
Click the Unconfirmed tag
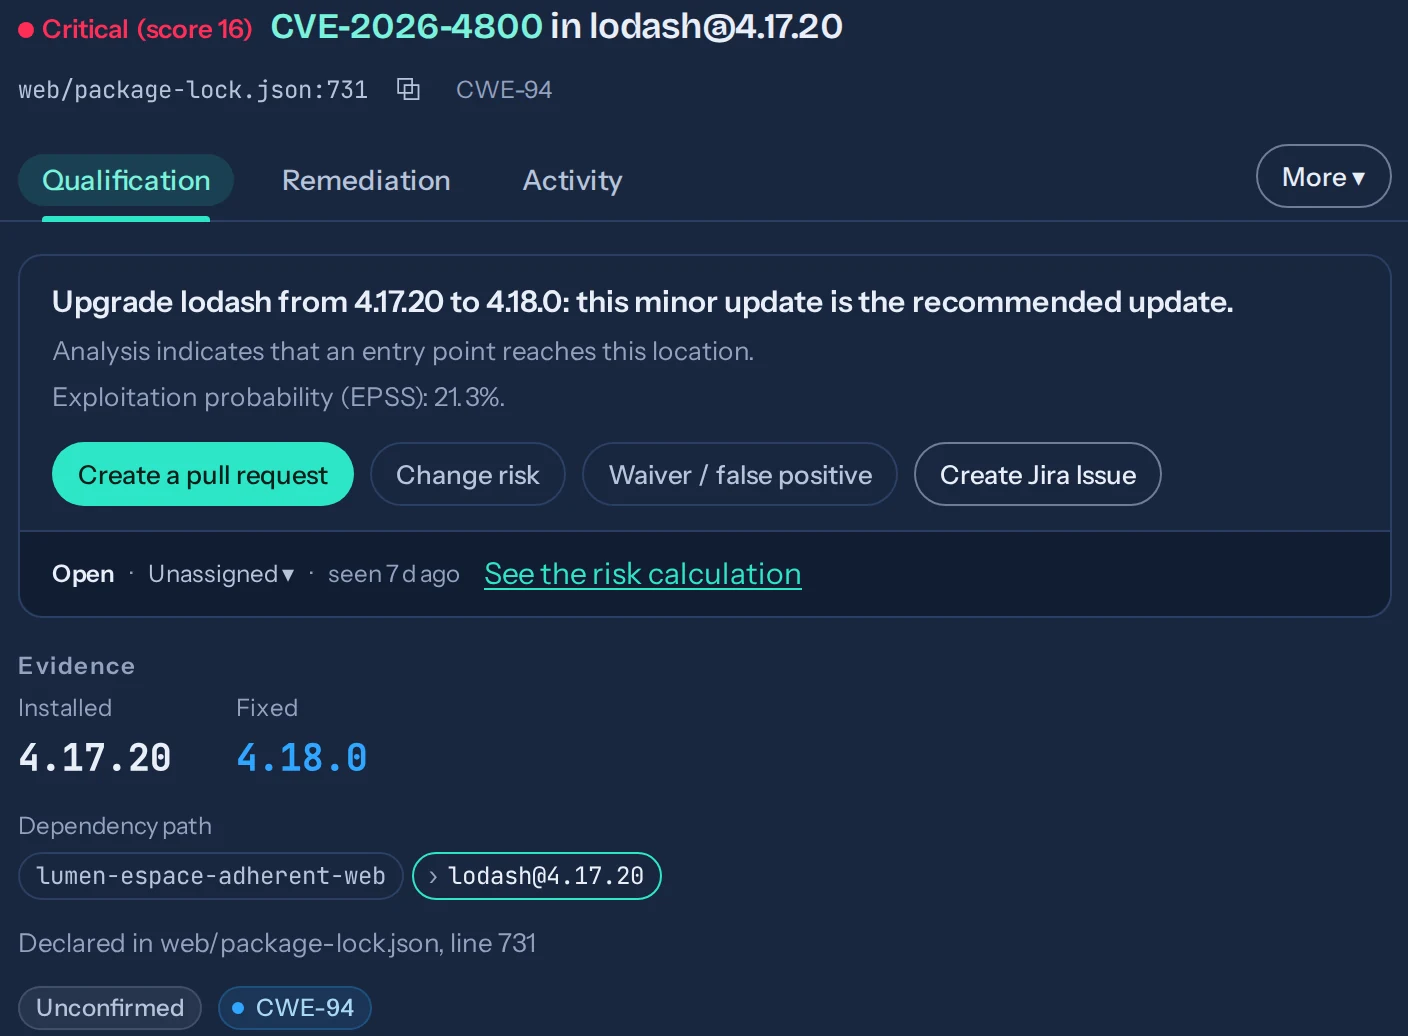110,1007
